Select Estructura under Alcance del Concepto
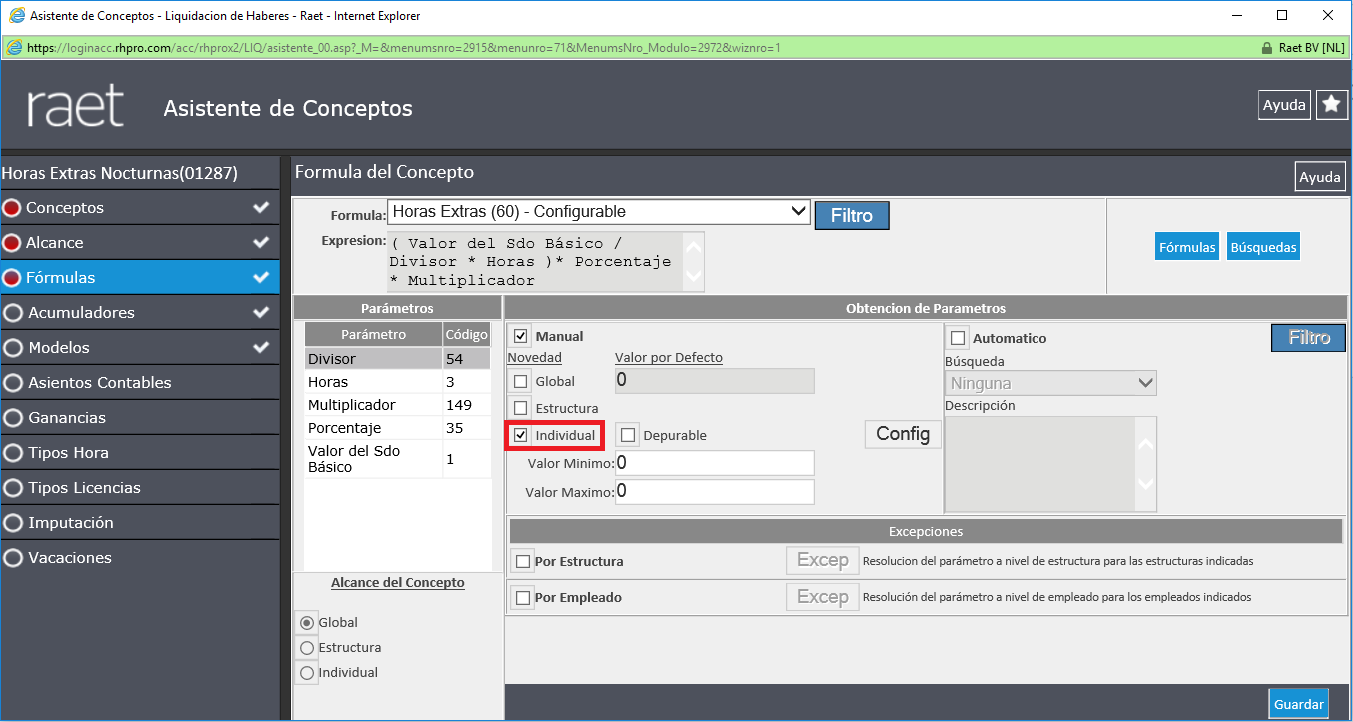The height and width of the screenshot is (722, 1353). (307, 648)
